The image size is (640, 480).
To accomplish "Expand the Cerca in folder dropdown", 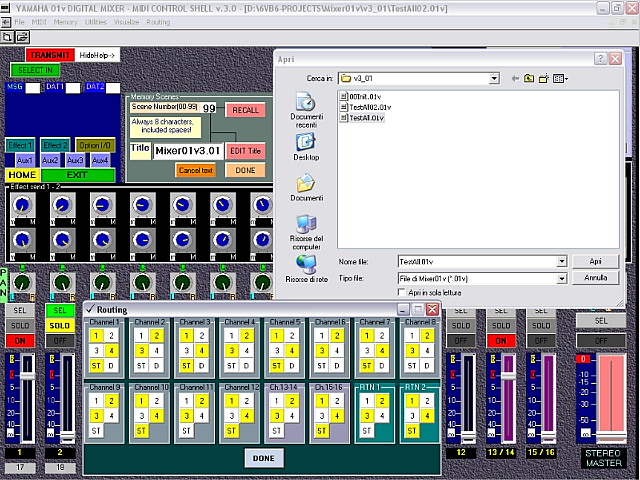I will pos(494,78).
